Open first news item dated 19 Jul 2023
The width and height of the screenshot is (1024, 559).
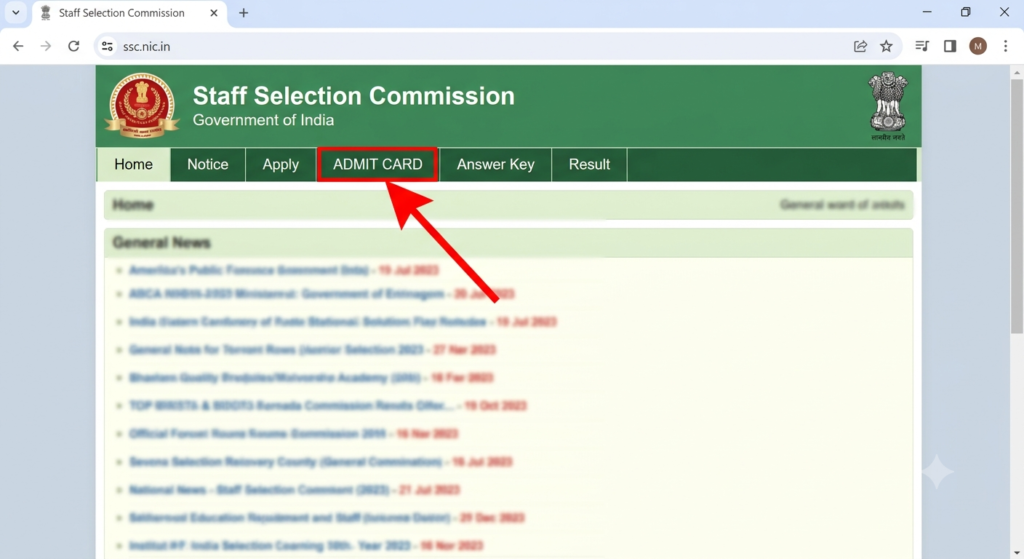pyautogui.click(x=283, y=270)
